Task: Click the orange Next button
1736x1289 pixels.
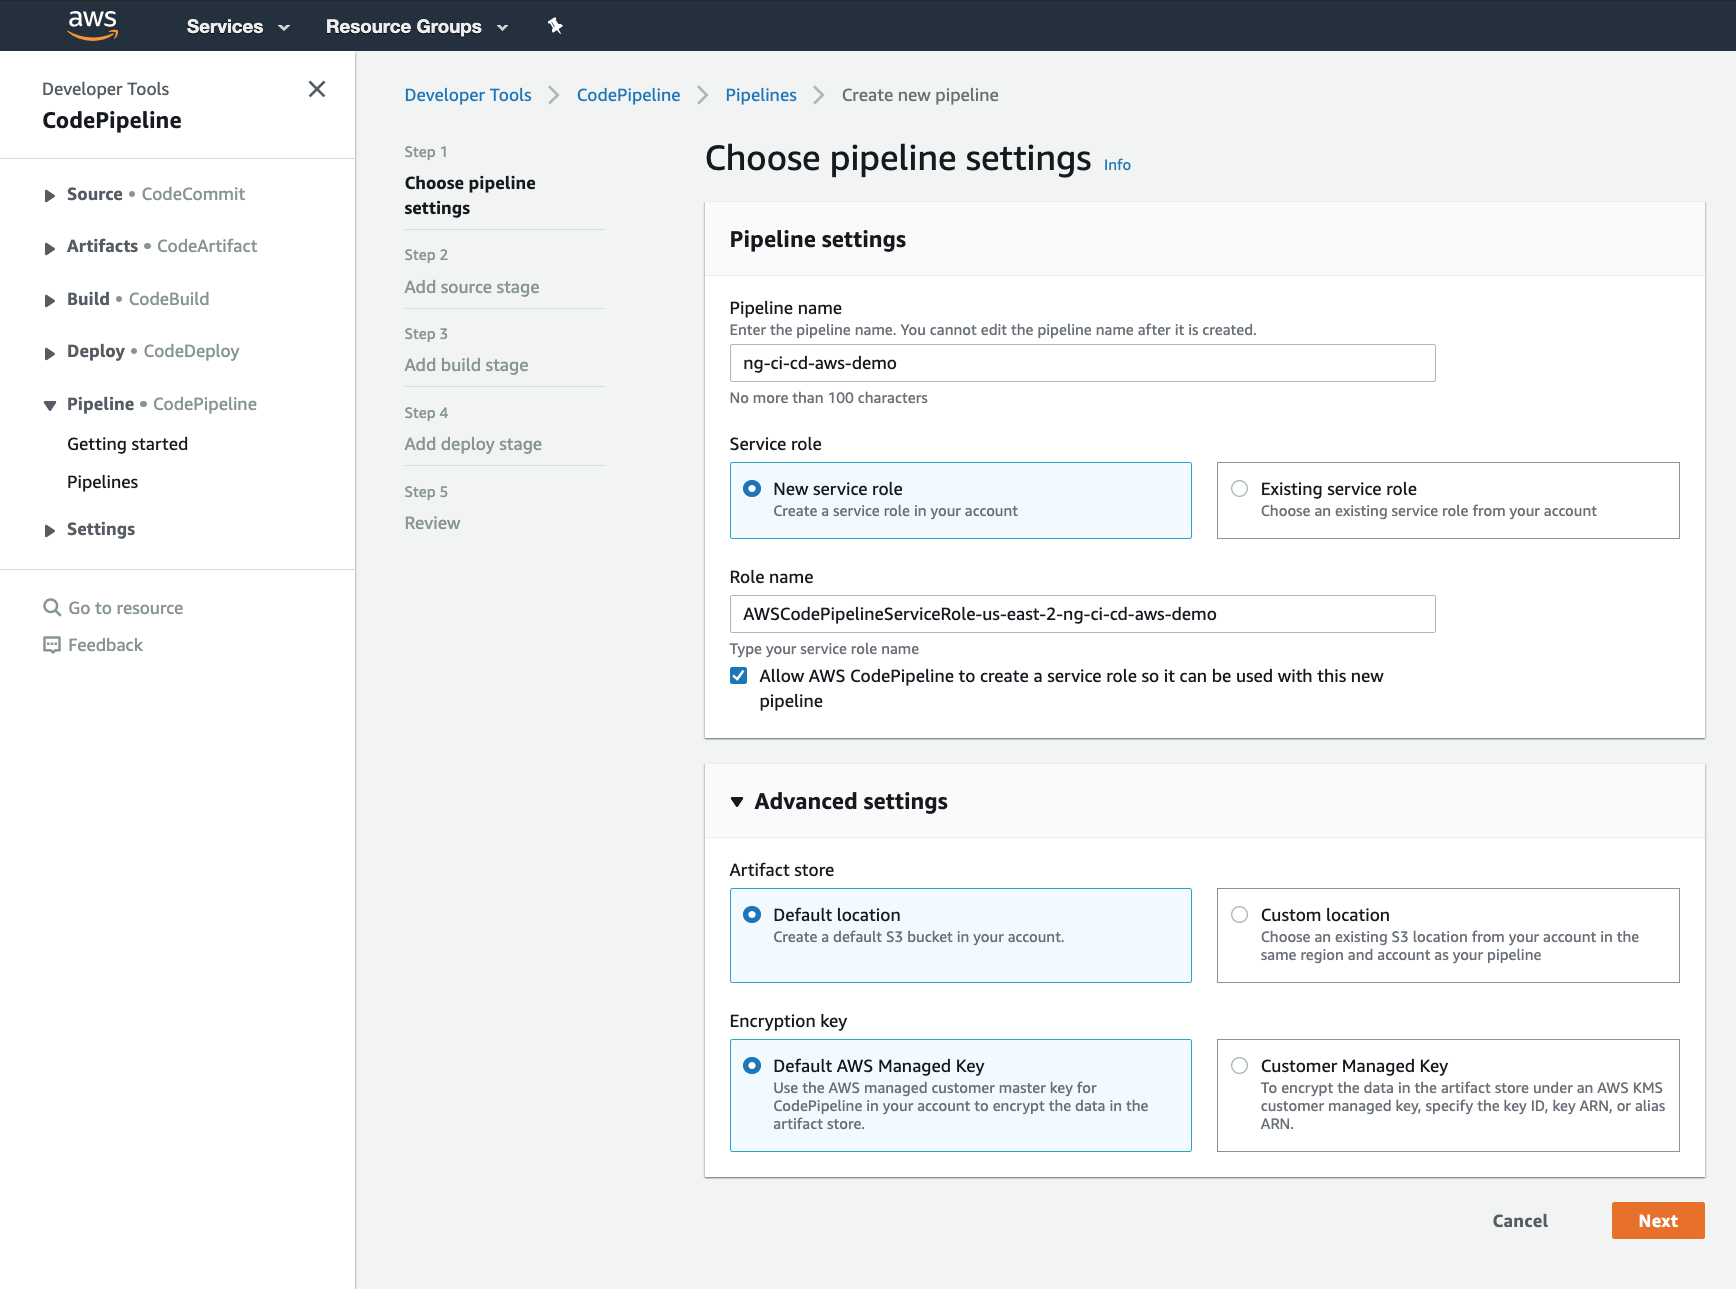Action: pos(1658,1221)
